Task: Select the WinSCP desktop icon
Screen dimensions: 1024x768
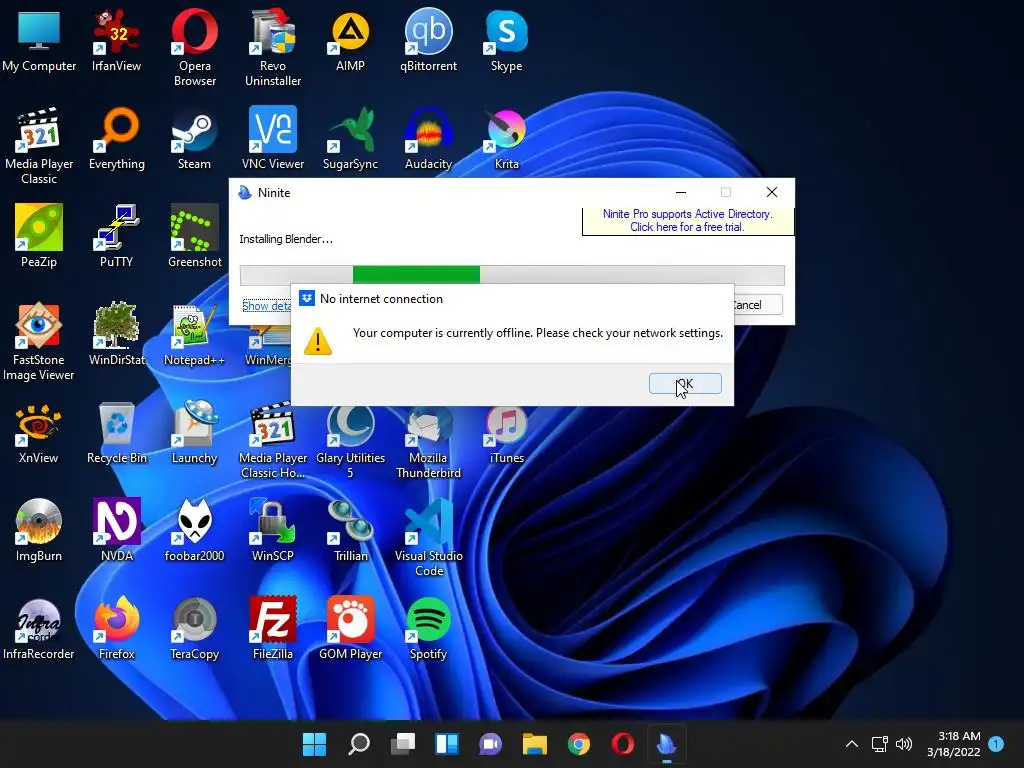Action: [x=273, y=530]
